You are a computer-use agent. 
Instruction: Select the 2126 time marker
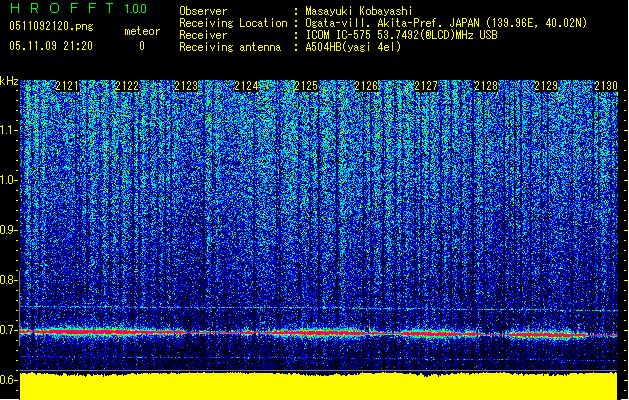pos(366,86)
